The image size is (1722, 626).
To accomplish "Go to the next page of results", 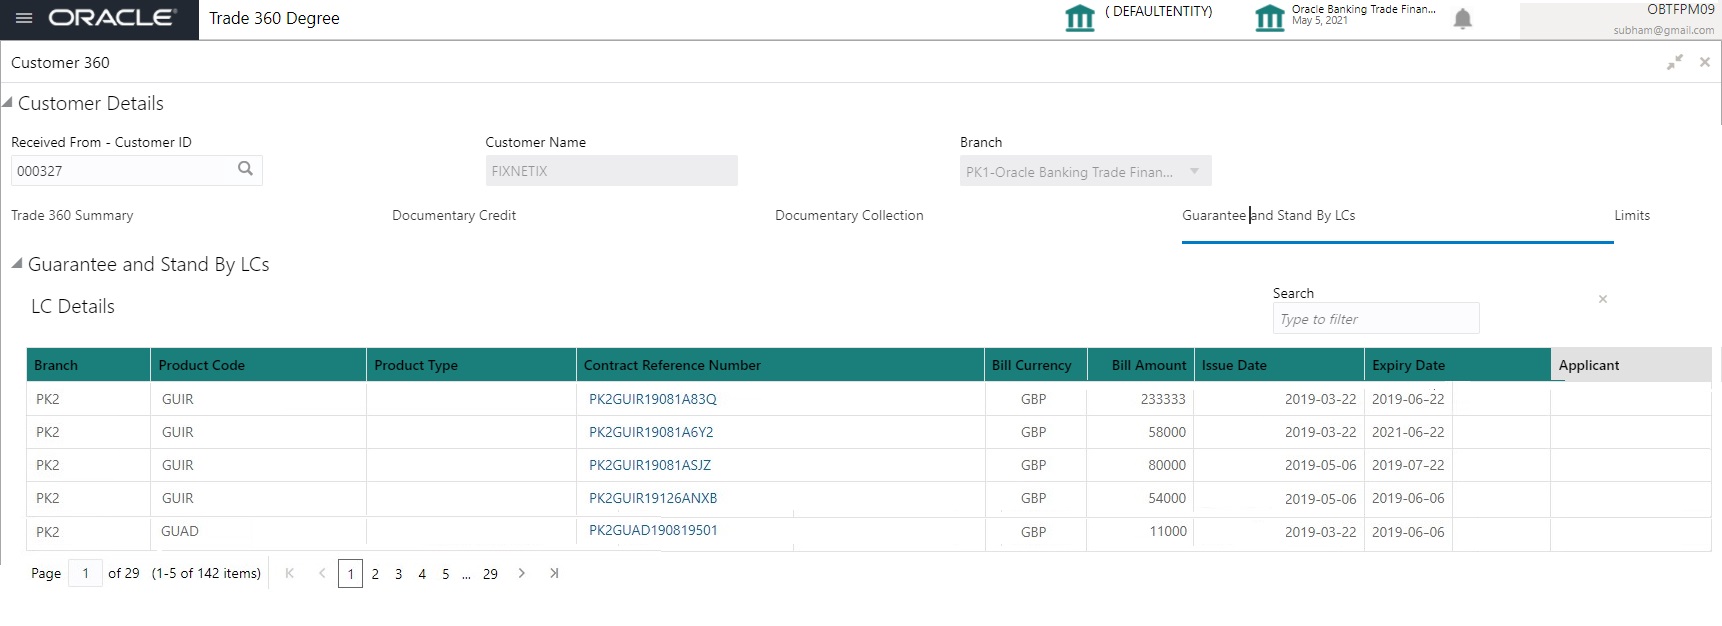I will 521,573.
